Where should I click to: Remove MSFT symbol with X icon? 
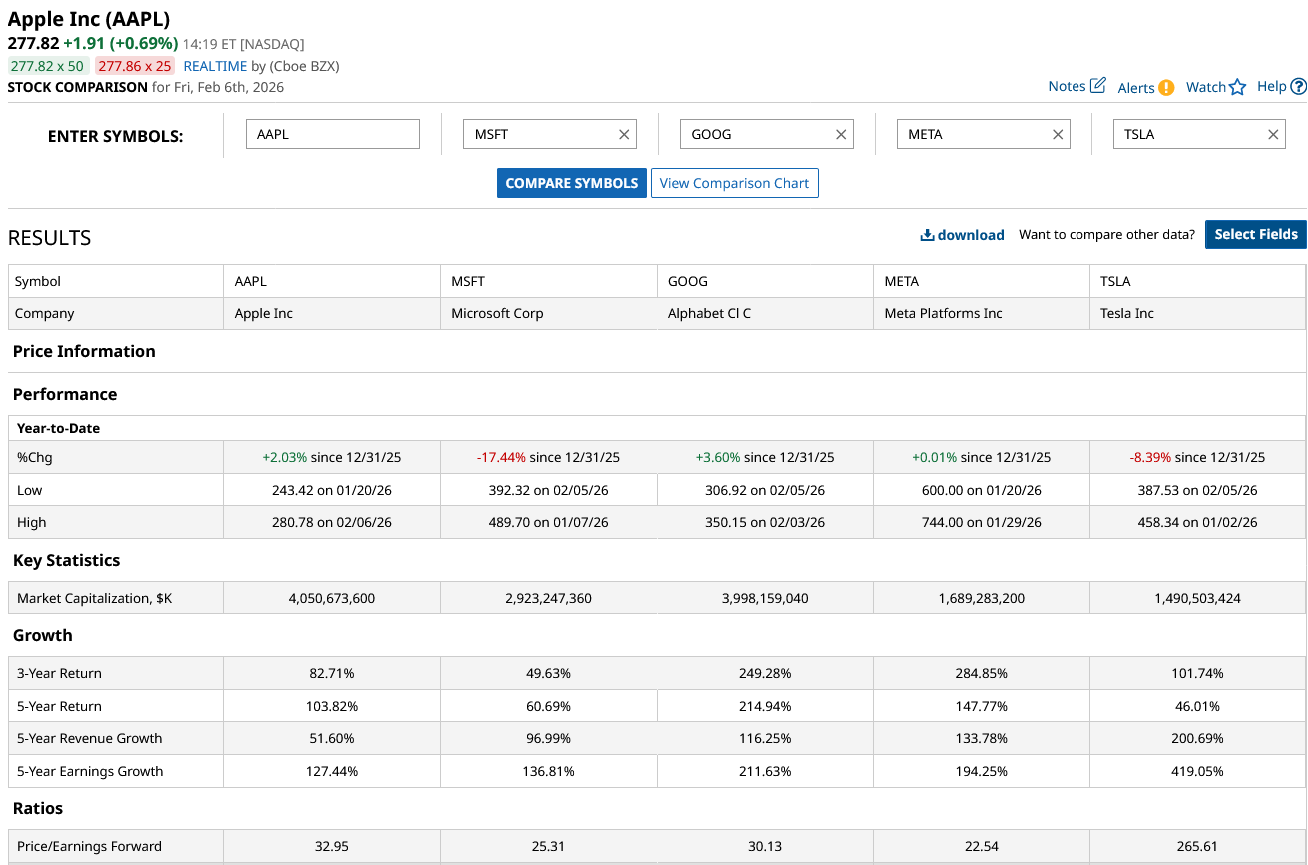(x=624, y=134)
